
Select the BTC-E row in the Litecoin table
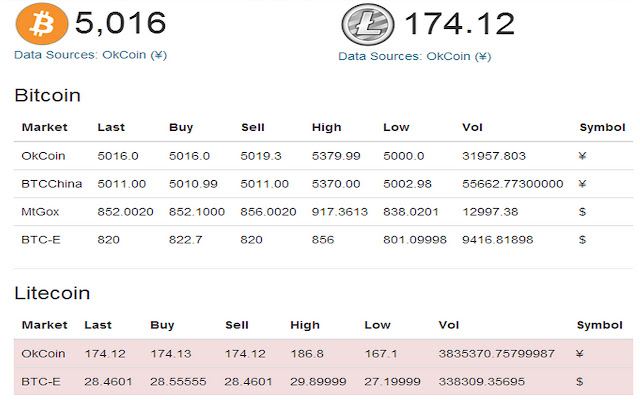[x=323, y=382]
